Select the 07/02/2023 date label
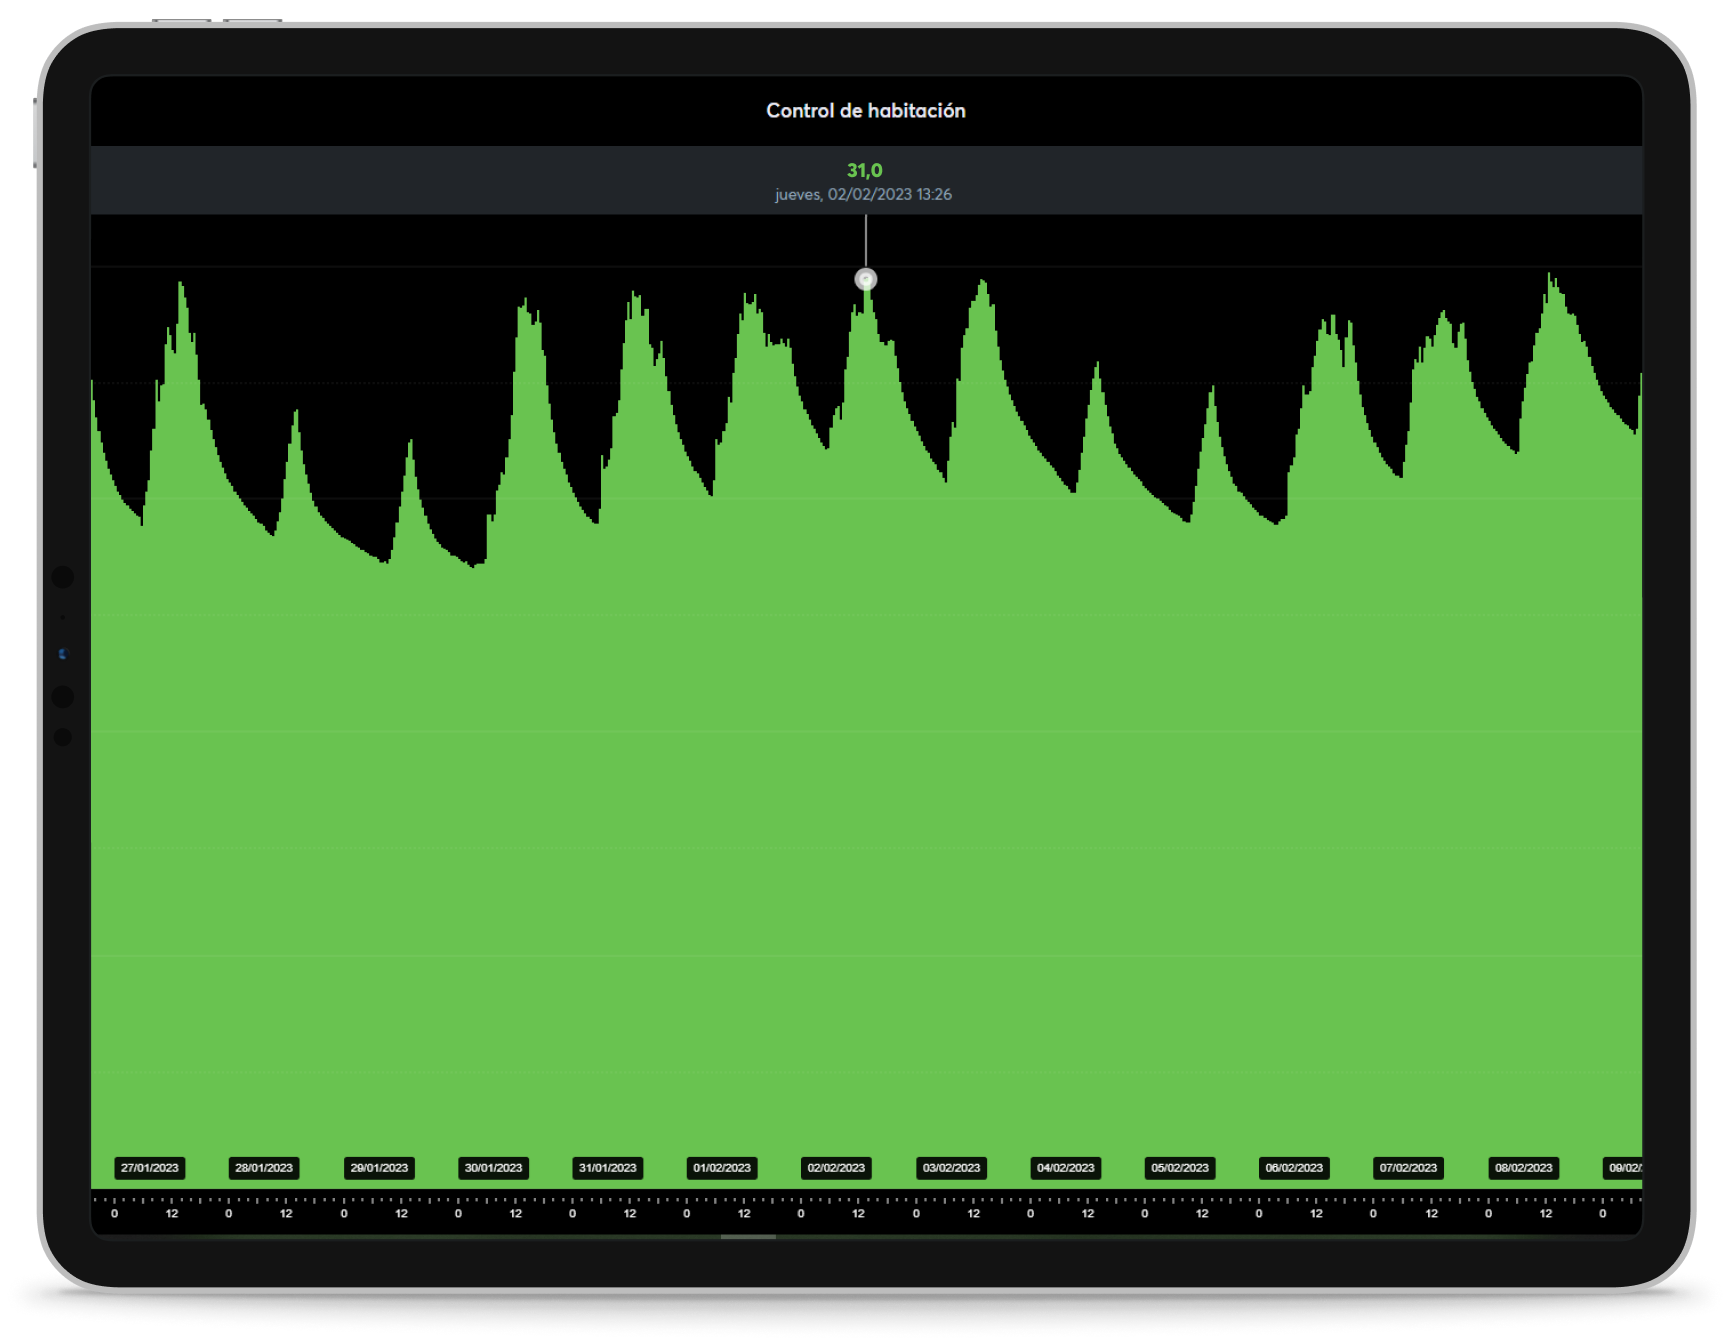This screenshot has height=1340, width=1730. [x=1408, y=1168]
